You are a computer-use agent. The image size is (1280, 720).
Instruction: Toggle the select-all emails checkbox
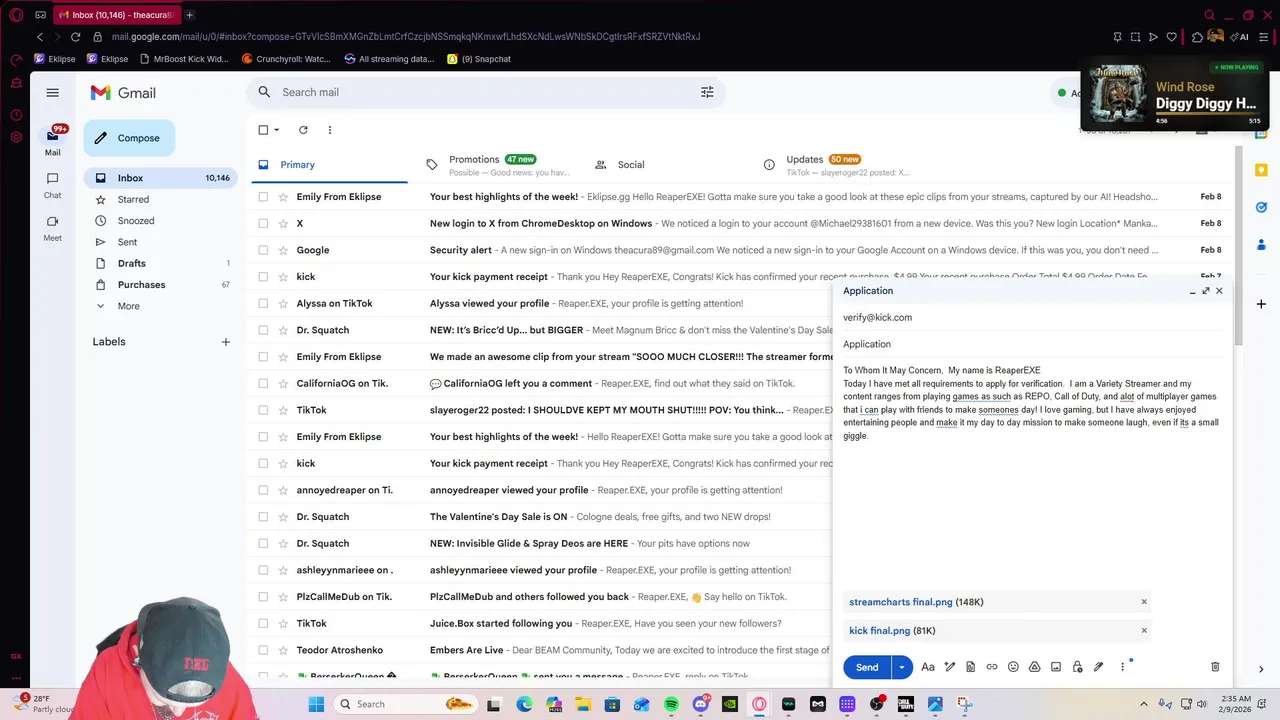click(263, 130)
